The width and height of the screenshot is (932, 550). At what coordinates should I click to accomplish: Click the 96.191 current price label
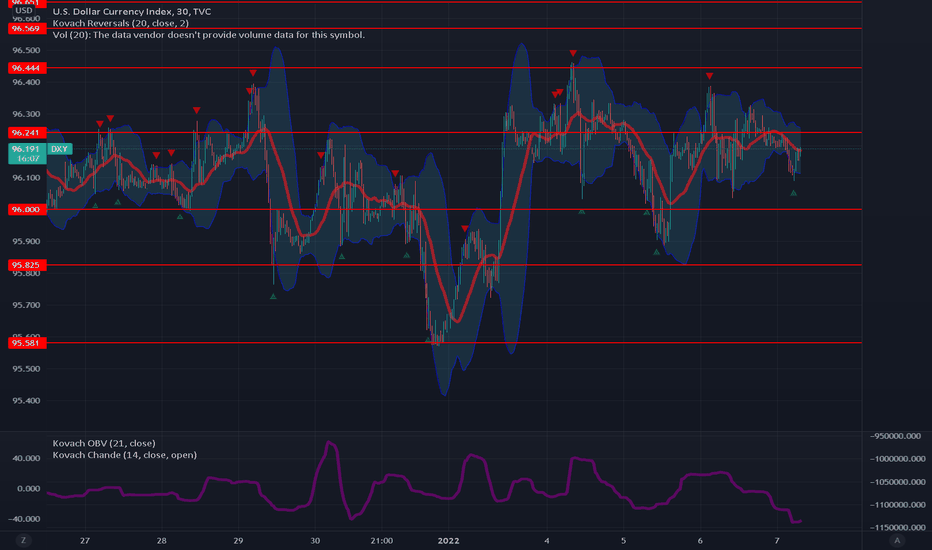point(27,149)
